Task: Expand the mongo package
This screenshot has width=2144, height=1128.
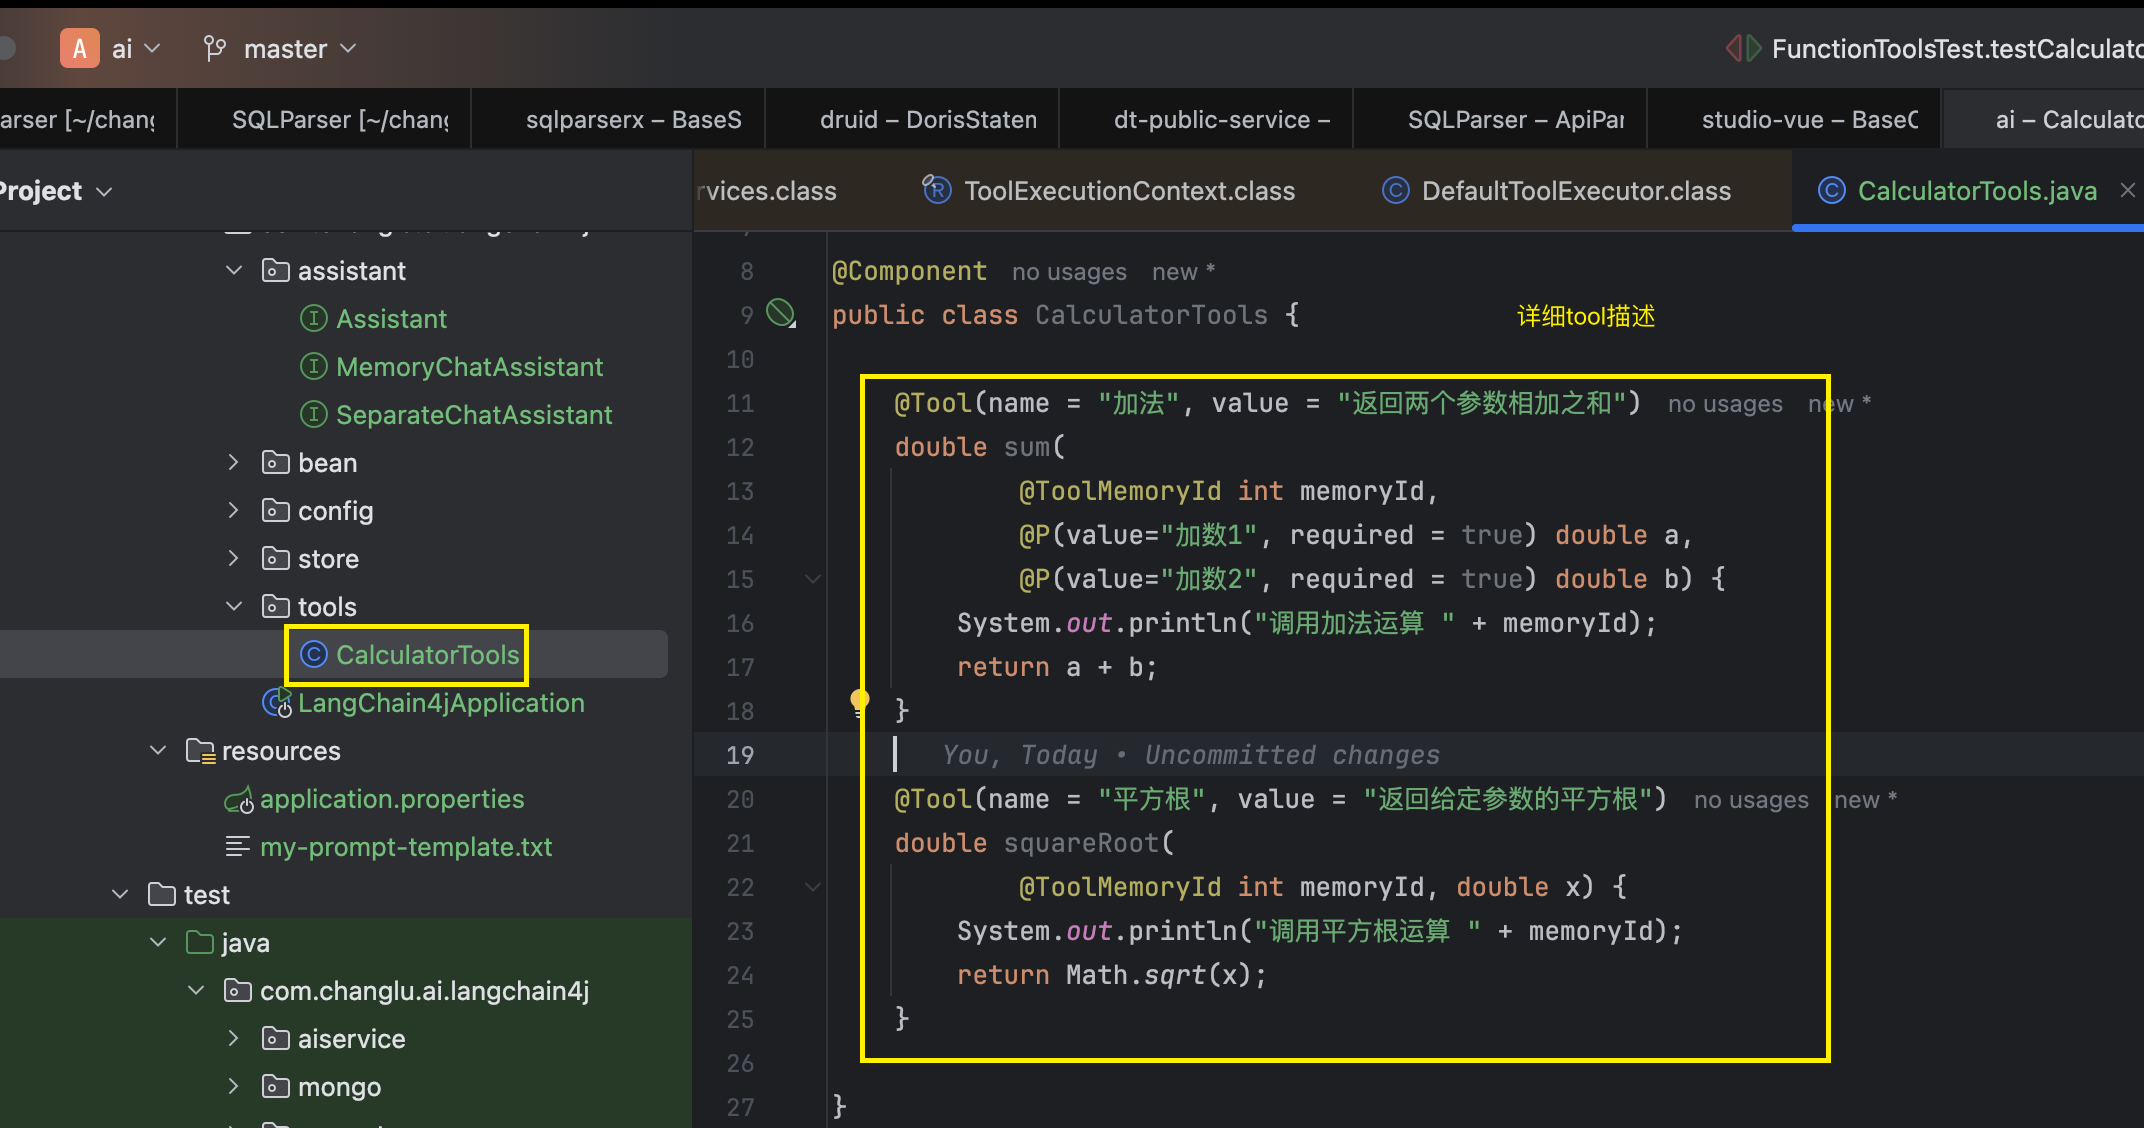Action: (x=234, y=1087)
